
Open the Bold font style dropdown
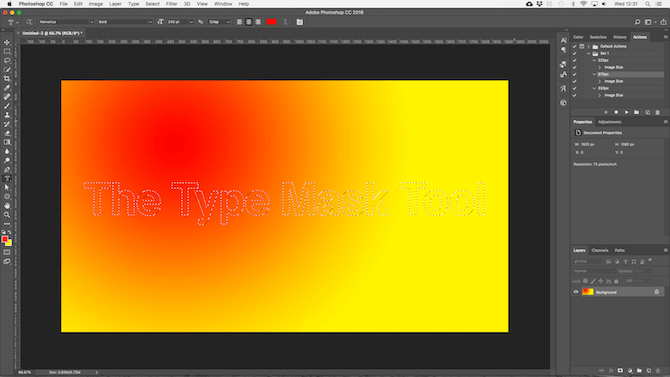tap(125, 22)
